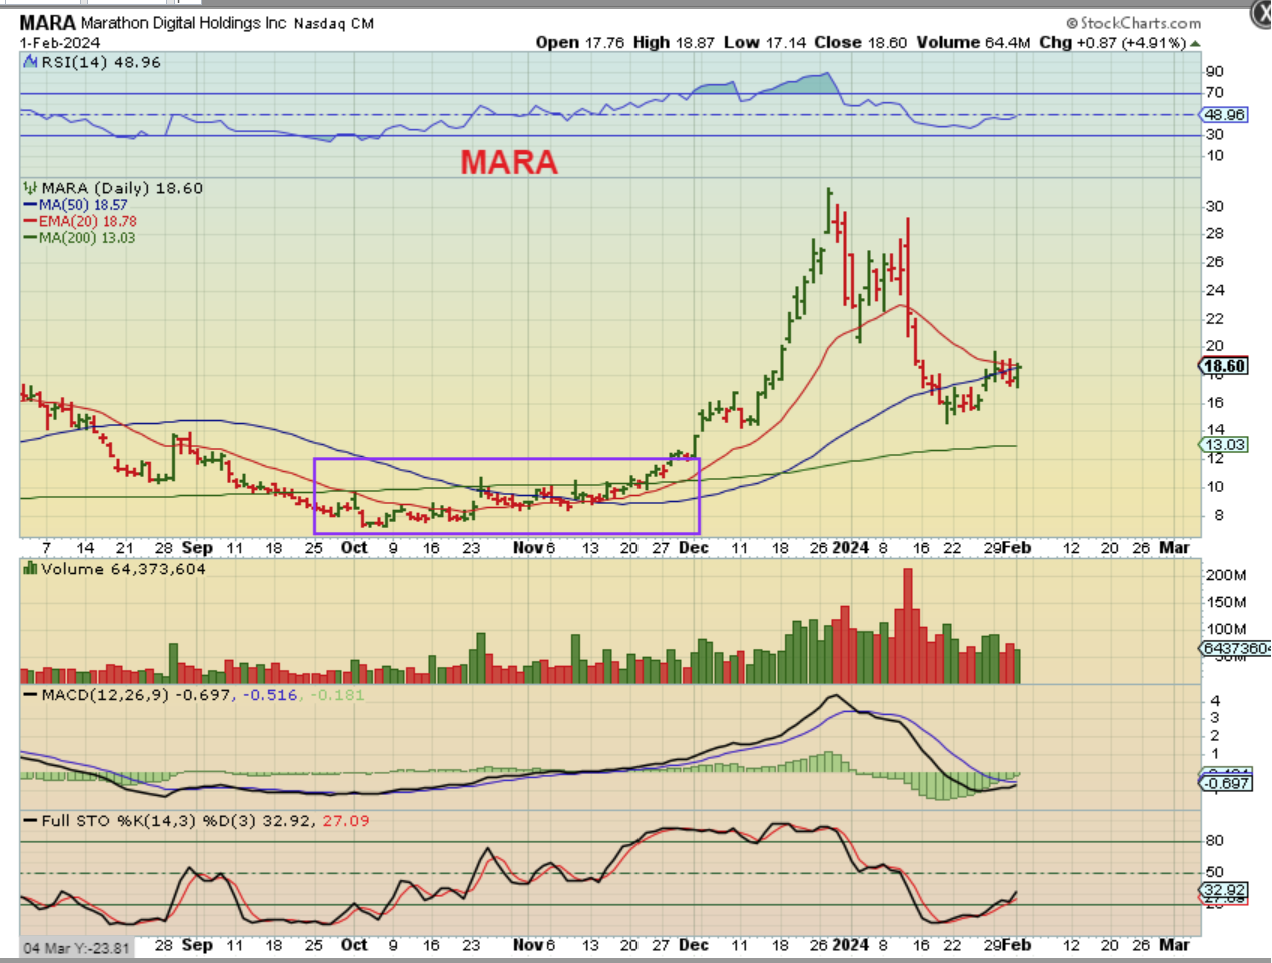Viewport: 1272px width, 963px height.
Task: Click the price axis label 22
Action: [1214, 319]
